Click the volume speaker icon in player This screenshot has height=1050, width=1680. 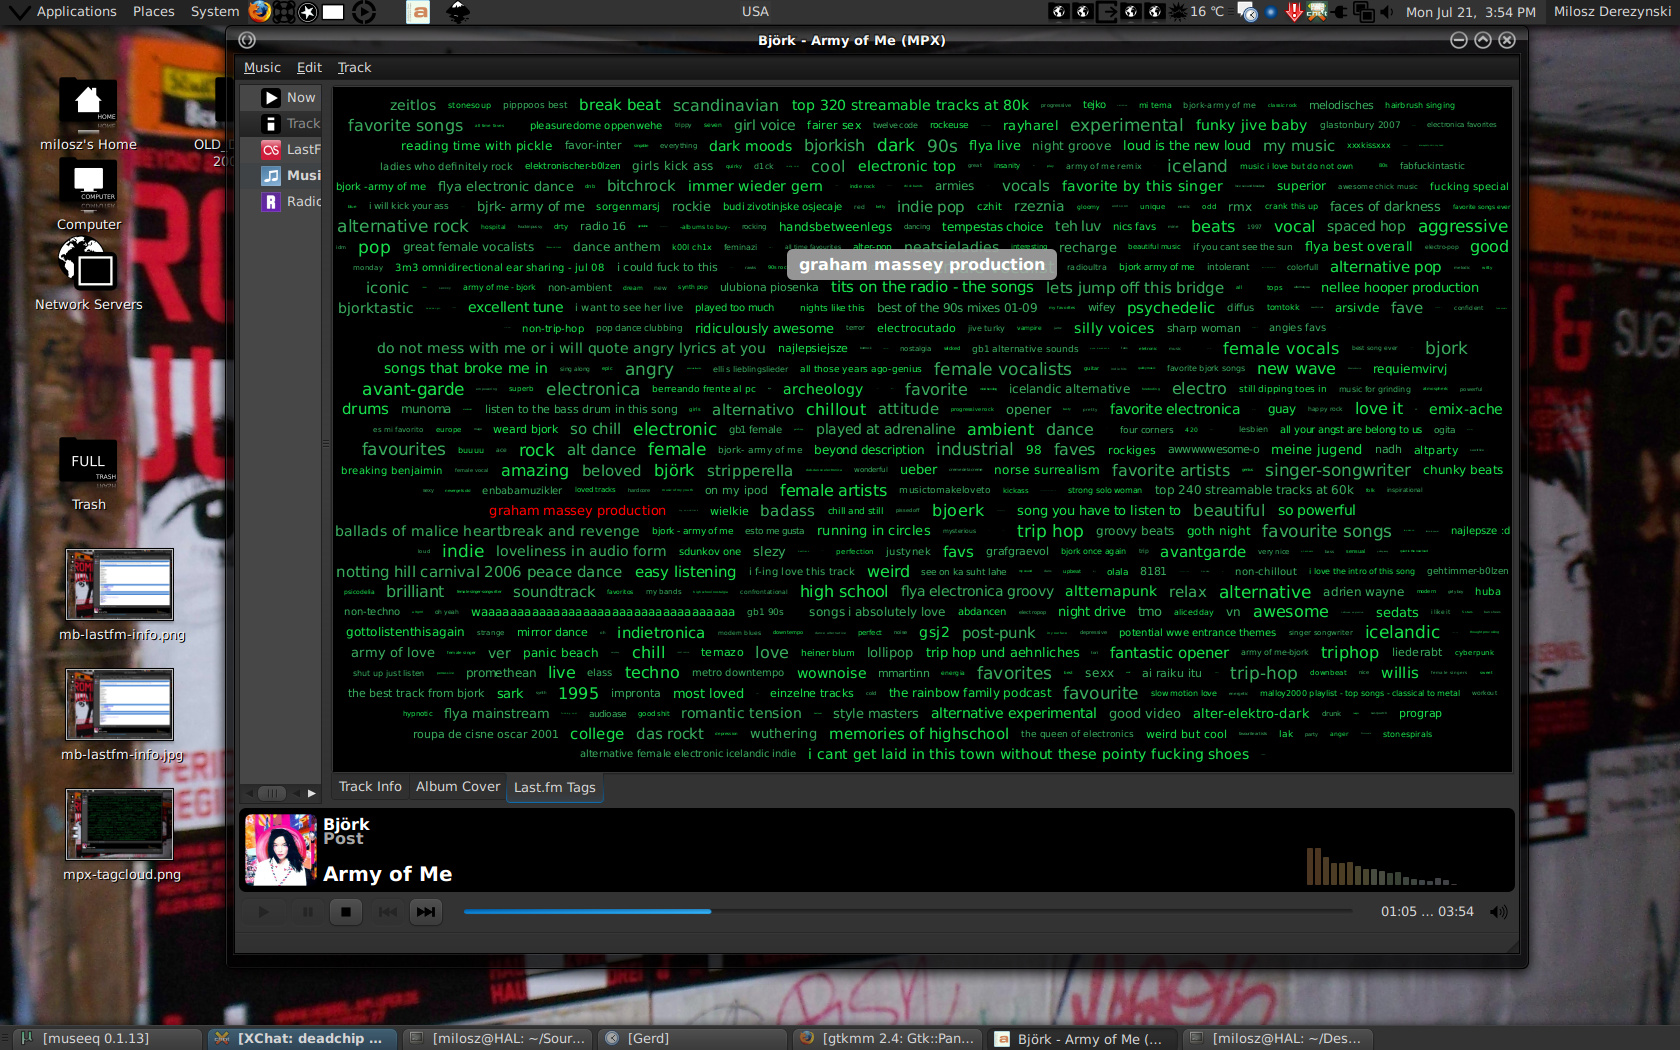point(1498,911)
